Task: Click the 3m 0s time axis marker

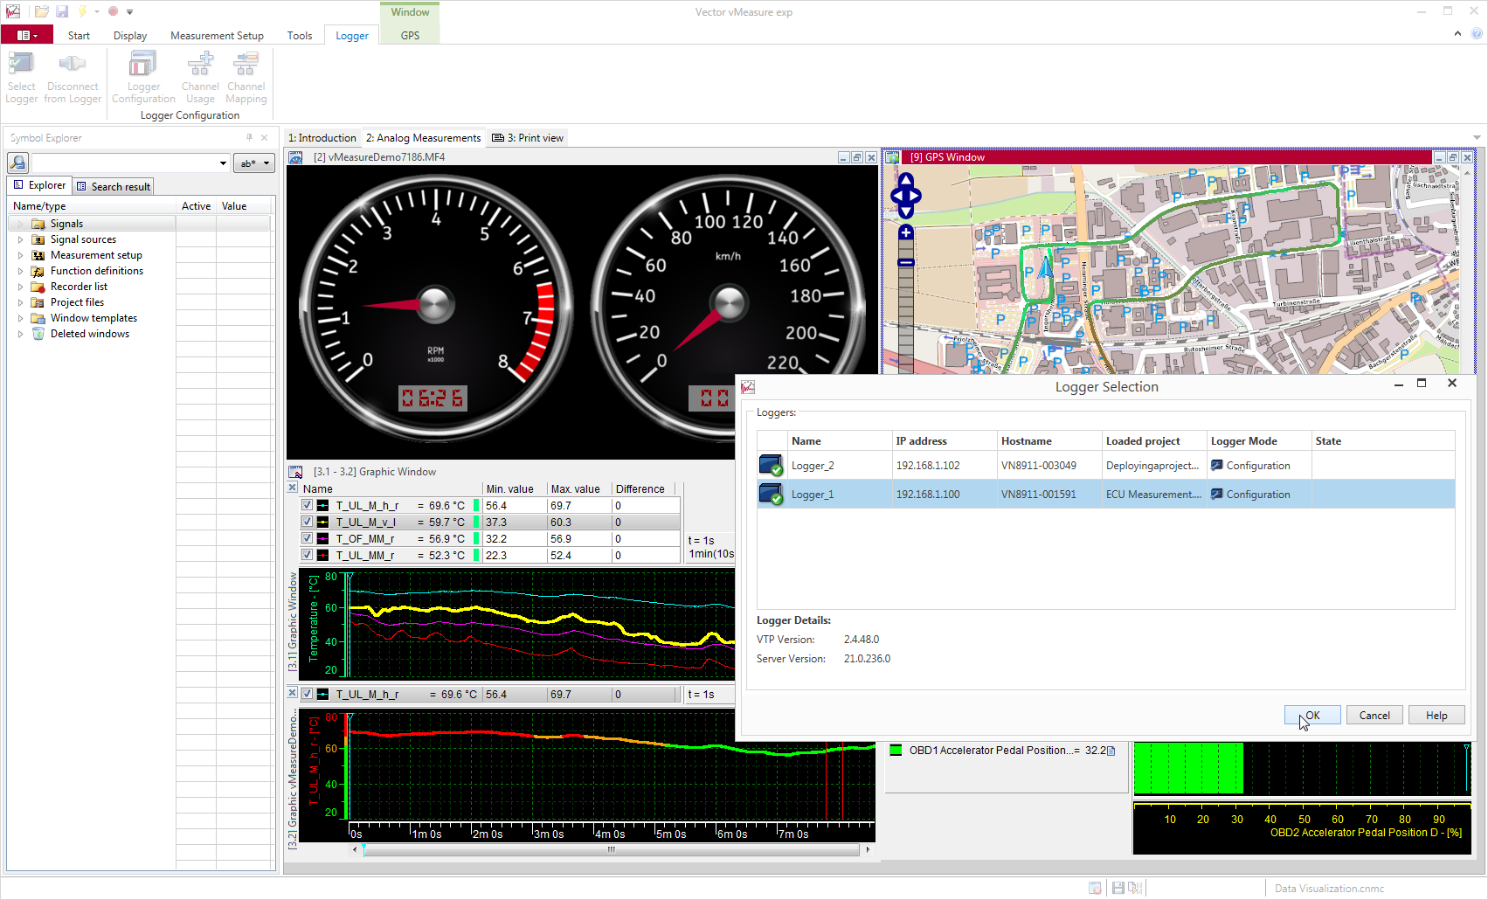Action: point(549,834)
